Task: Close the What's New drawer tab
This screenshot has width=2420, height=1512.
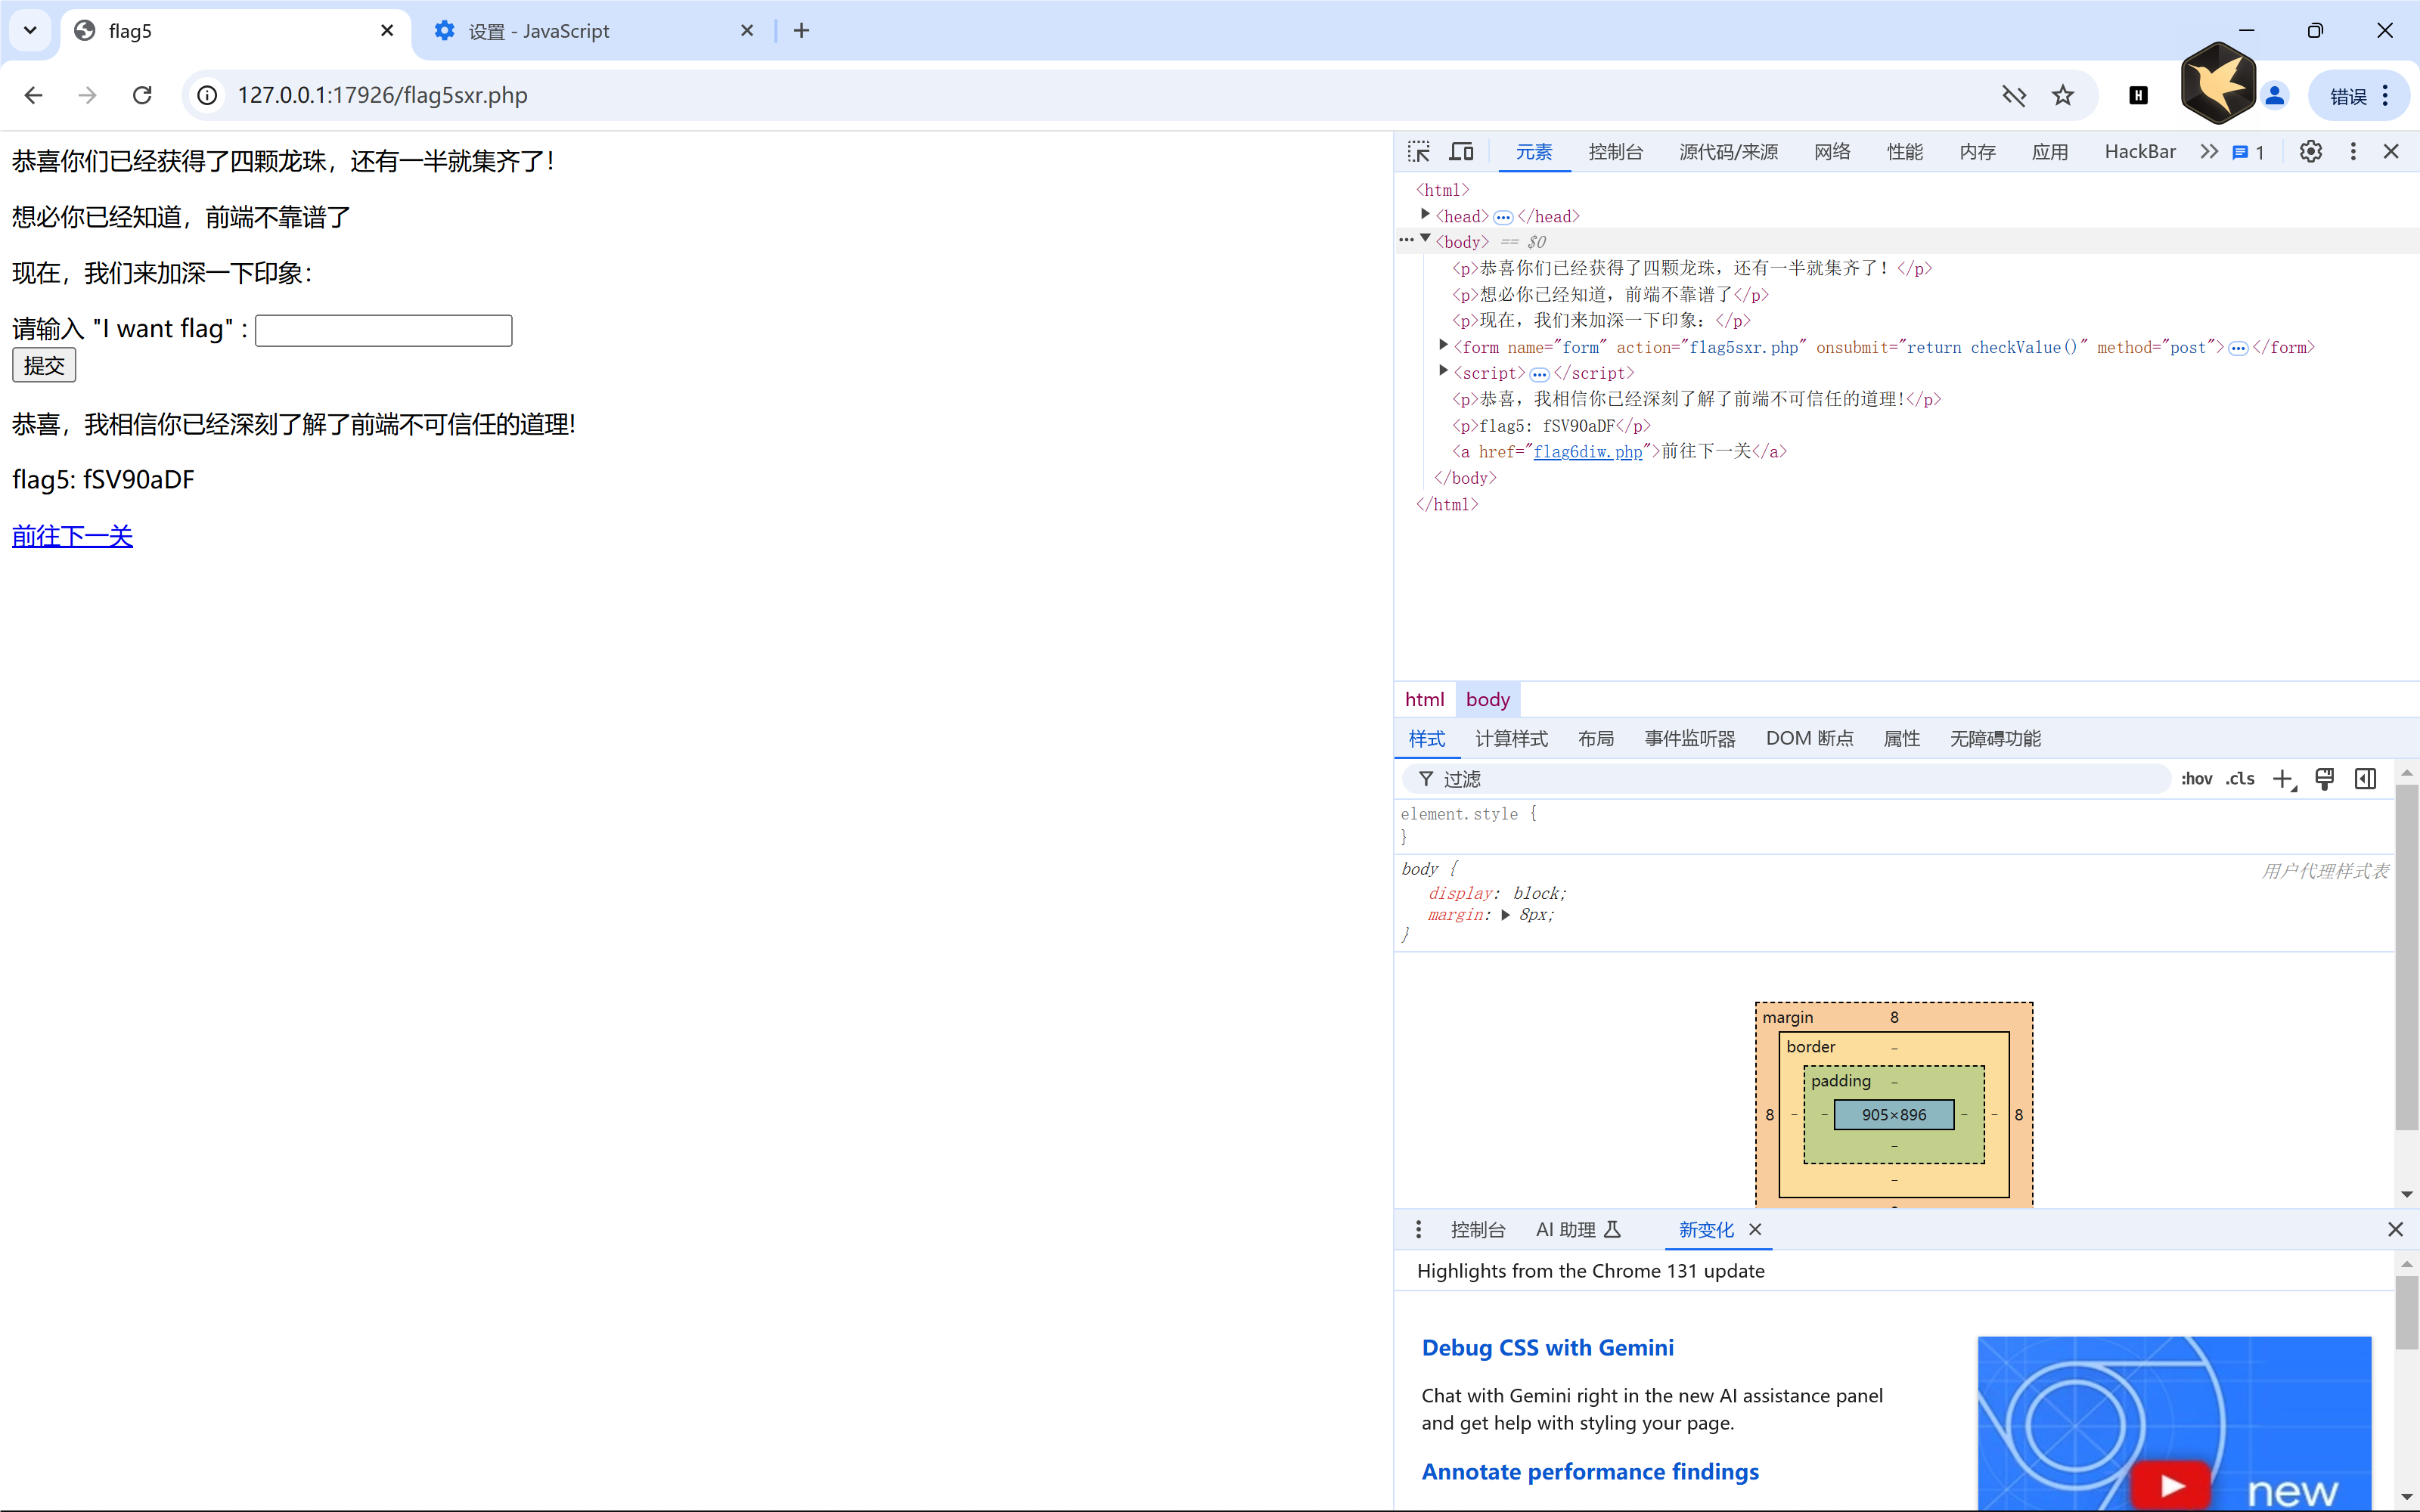Action: [1754, 1230]
